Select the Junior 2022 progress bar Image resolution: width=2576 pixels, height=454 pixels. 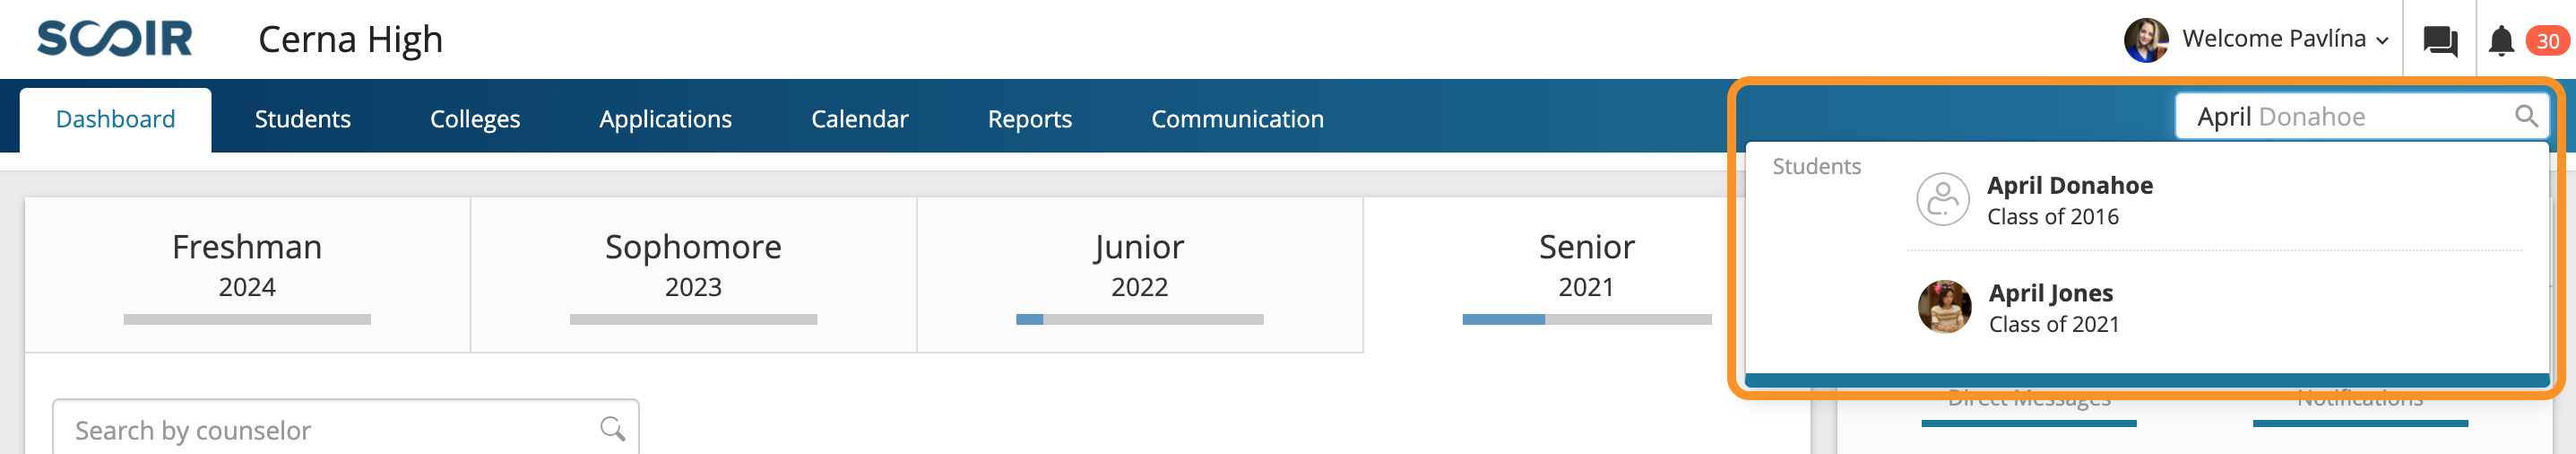pyautogui.click(x=1139, y=320)
